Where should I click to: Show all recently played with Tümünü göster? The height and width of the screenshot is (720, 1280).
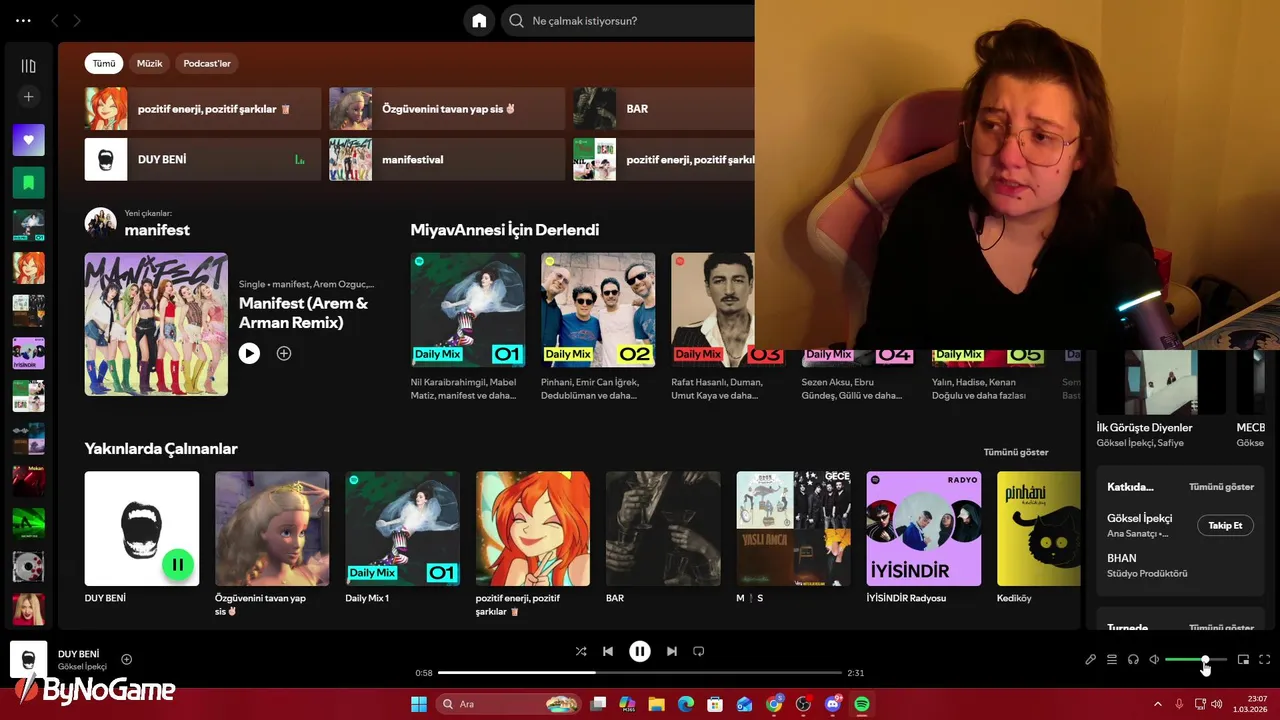point(1016,452)
